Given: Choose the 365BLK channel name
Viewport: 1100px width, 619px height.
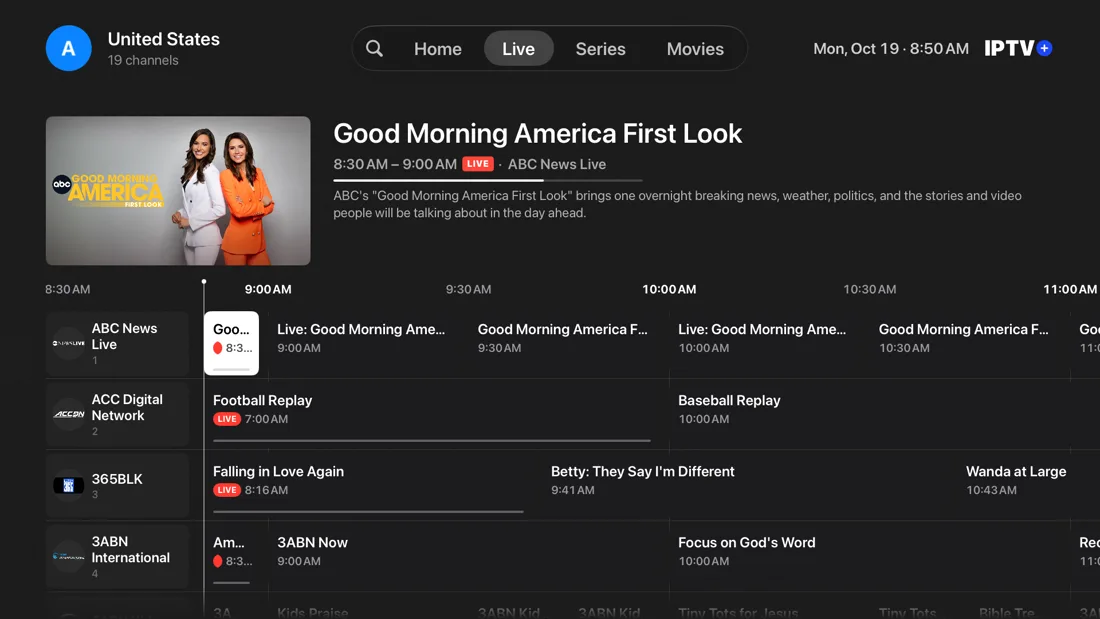Looking at the screenshot, I should point(117,479).
